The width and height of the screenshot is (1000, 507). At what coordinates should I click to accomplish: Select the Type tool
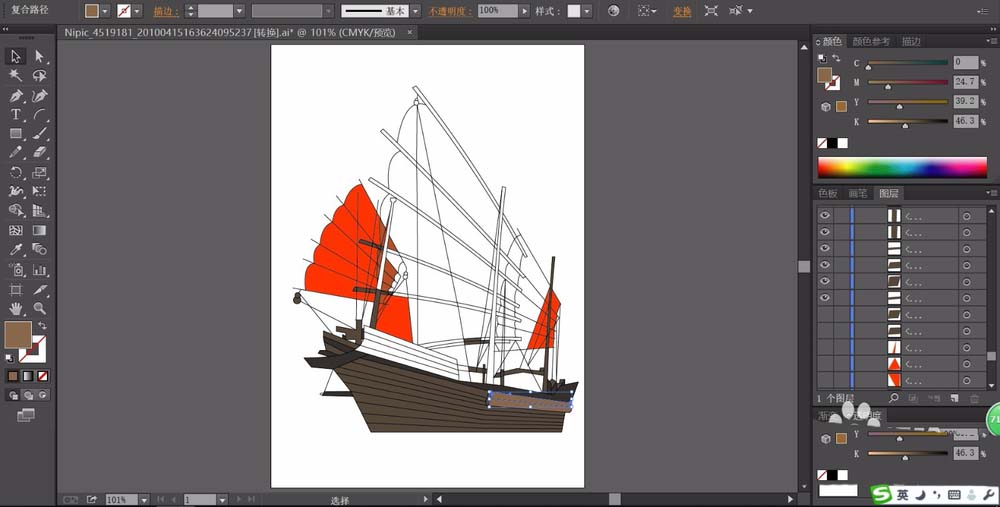pos(16,115)
